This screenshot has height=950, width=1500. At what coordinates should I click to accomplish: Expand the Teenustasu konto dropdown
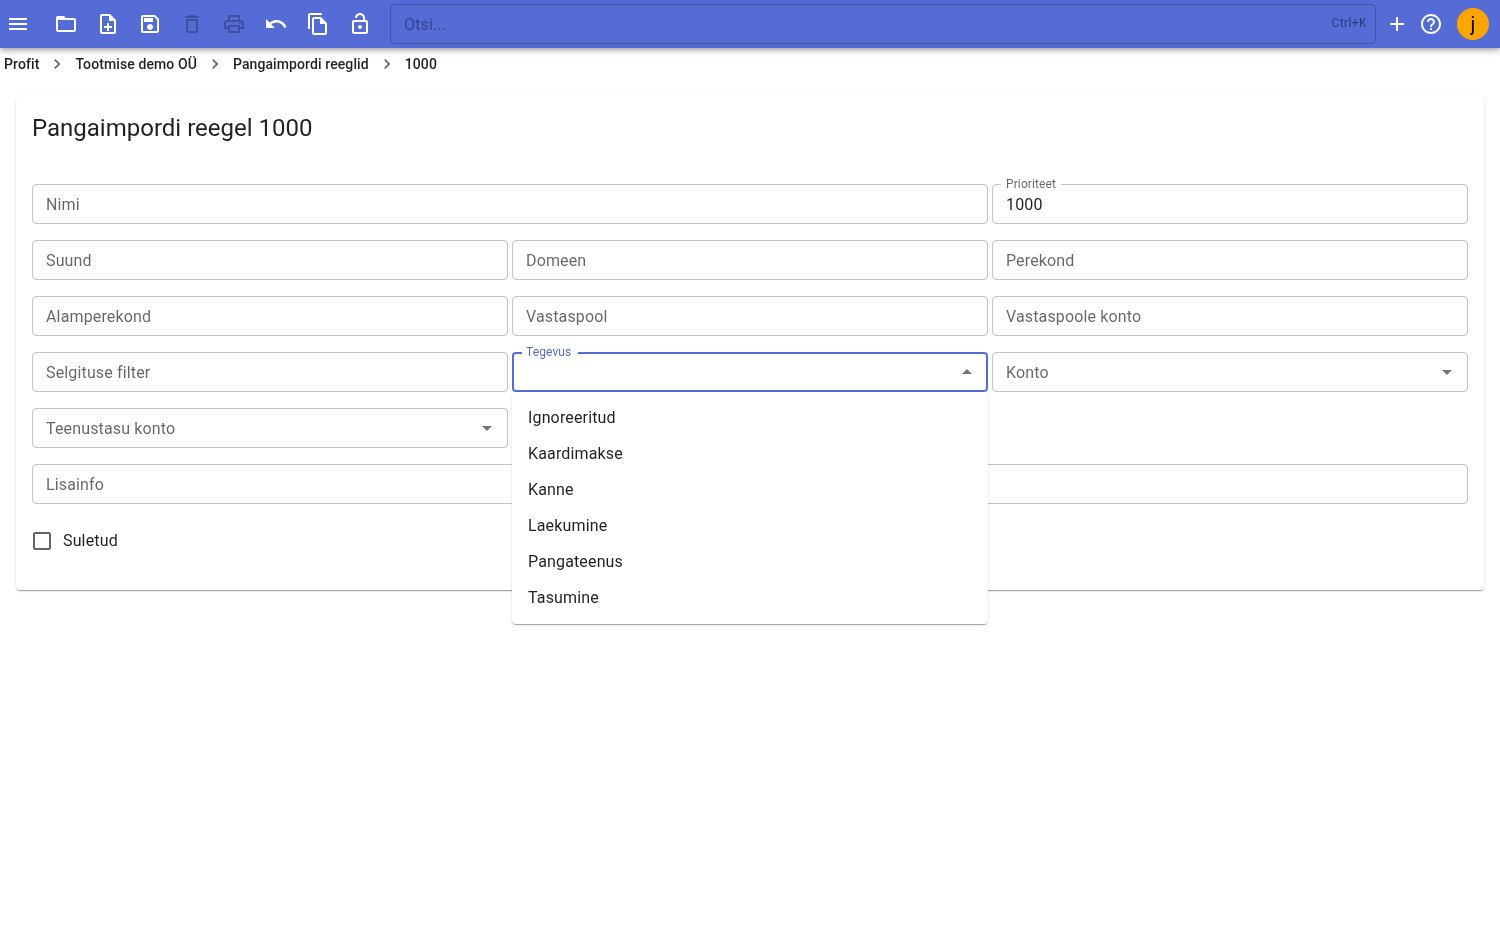coord(487,428)
